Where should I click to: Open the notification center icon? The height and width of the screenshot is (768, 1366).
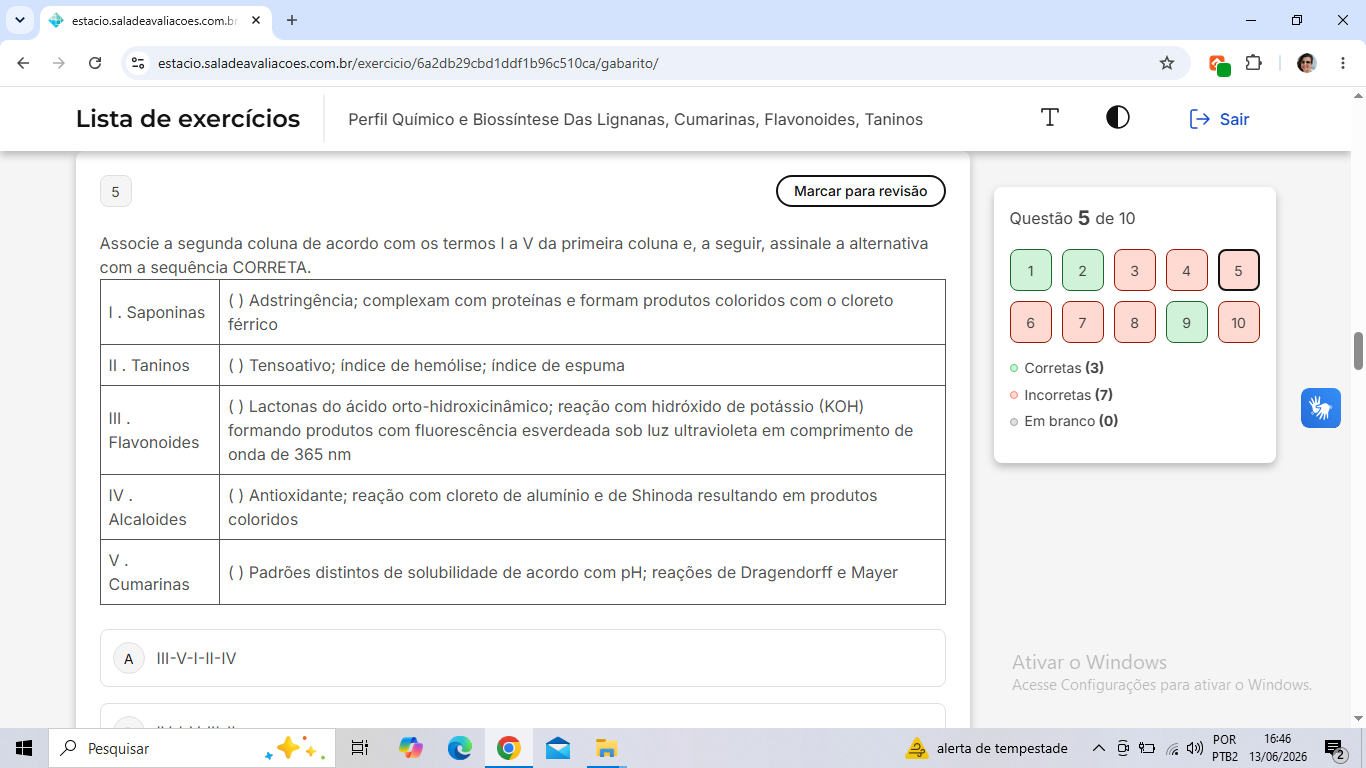(1335, 748)
